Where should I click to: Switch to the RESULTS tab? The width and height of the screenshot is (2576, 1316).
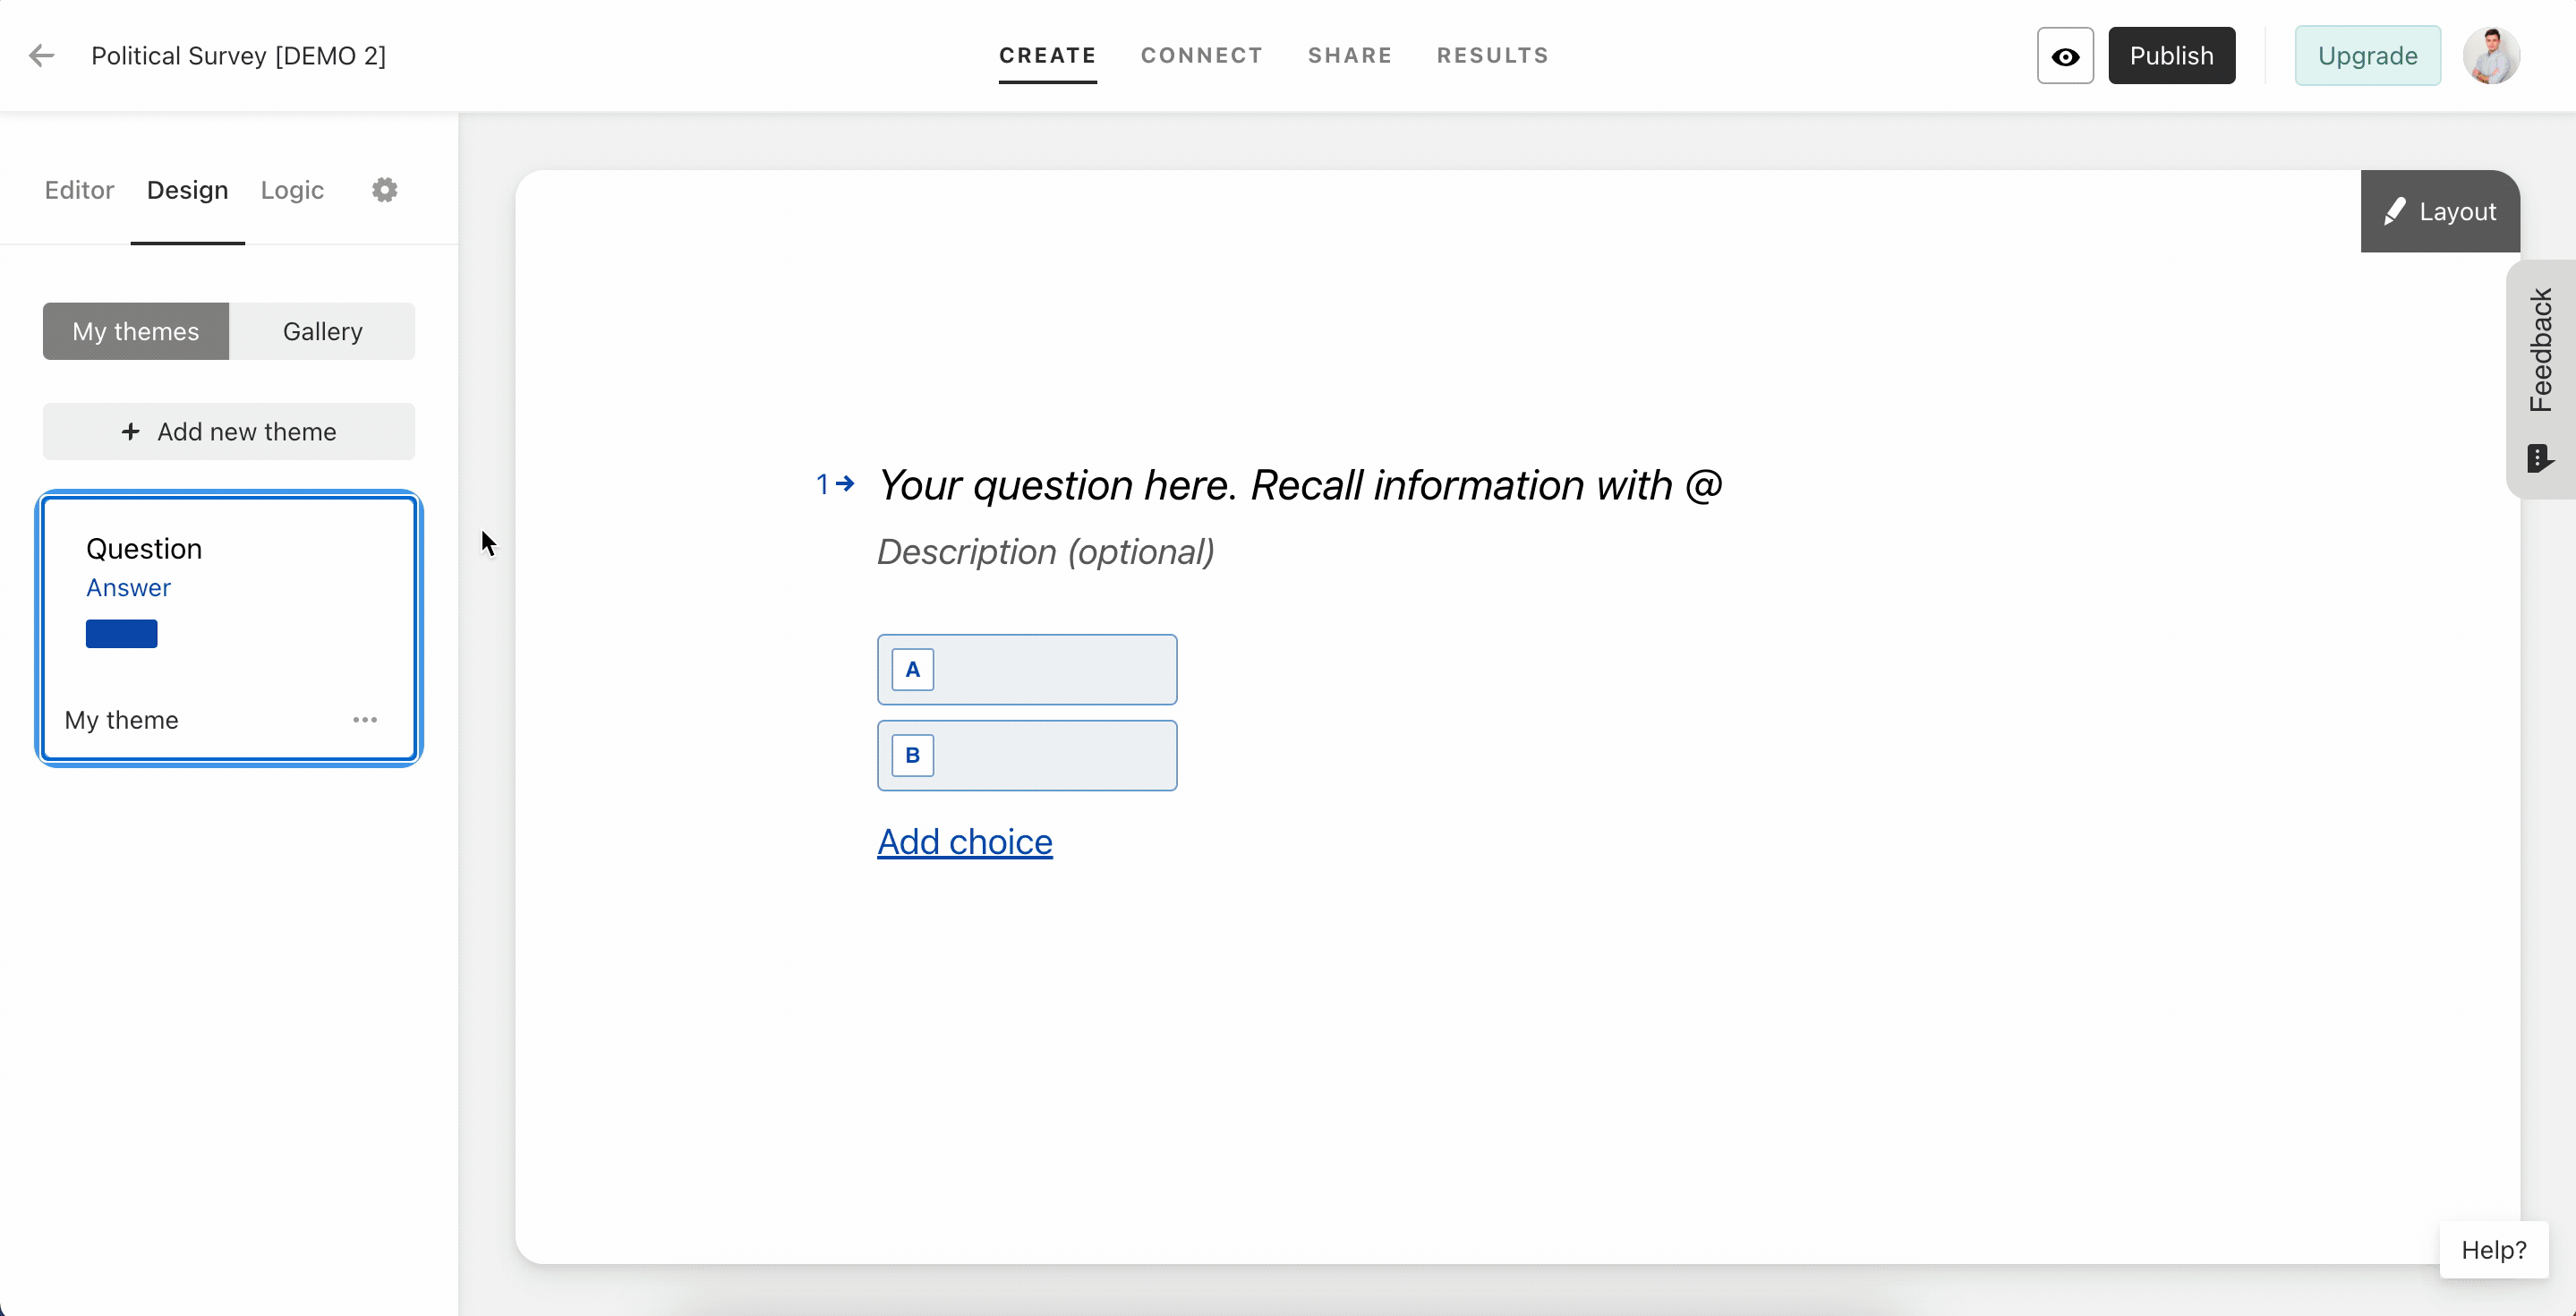[x=1492, y=56]
